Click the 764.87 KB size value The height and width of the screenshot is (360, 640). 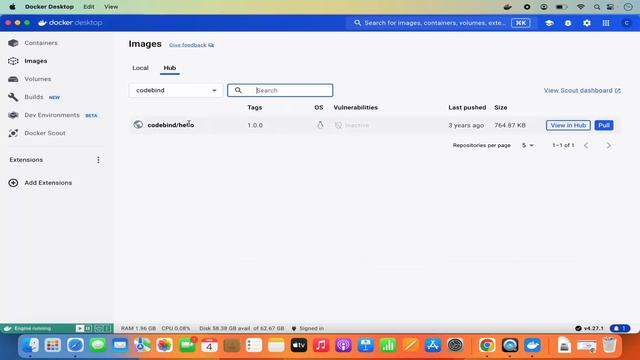[x=510, y=125]
